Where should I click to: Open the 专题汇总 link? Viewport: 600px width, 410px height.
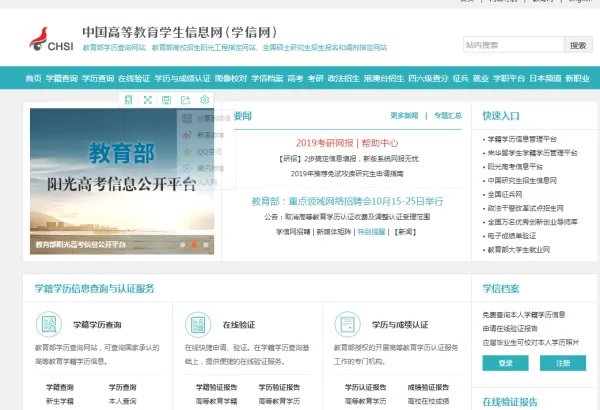[x=448, y=116]
